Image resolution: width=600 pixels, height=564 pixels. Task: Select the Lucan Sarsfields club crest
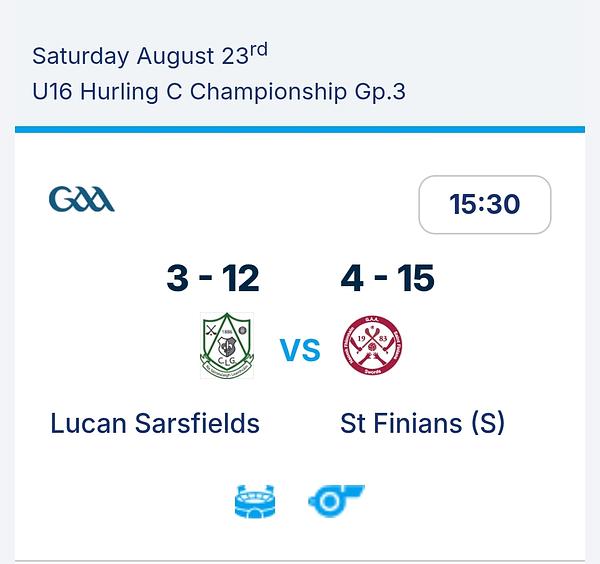pos(227,346)
